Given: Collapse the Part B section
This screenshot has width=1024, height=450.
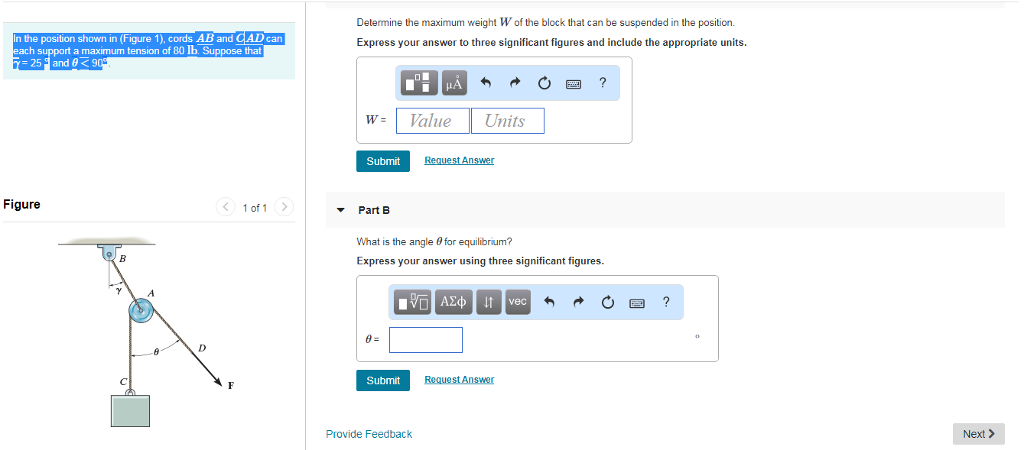Looking at the screenshot, I should tap(340, 210).
